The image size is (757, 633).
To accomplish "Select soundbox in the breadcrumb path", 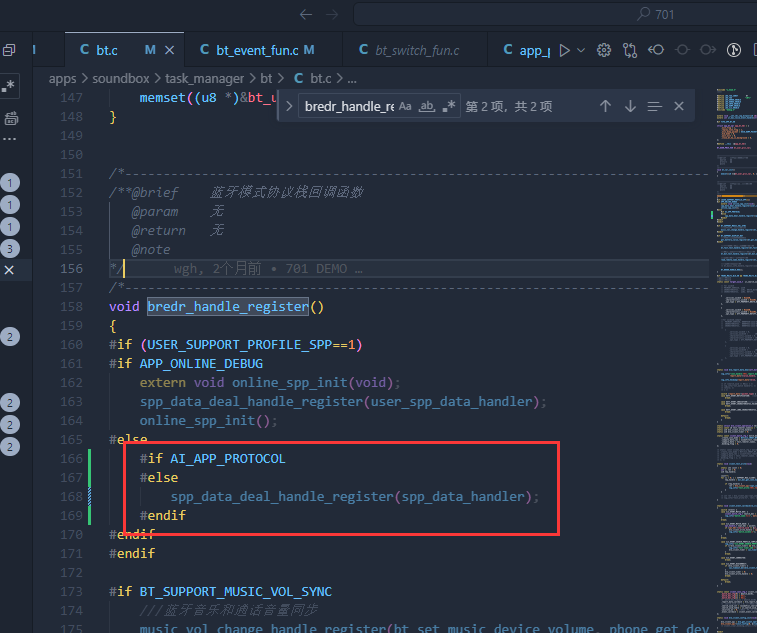I will [121, 79].
